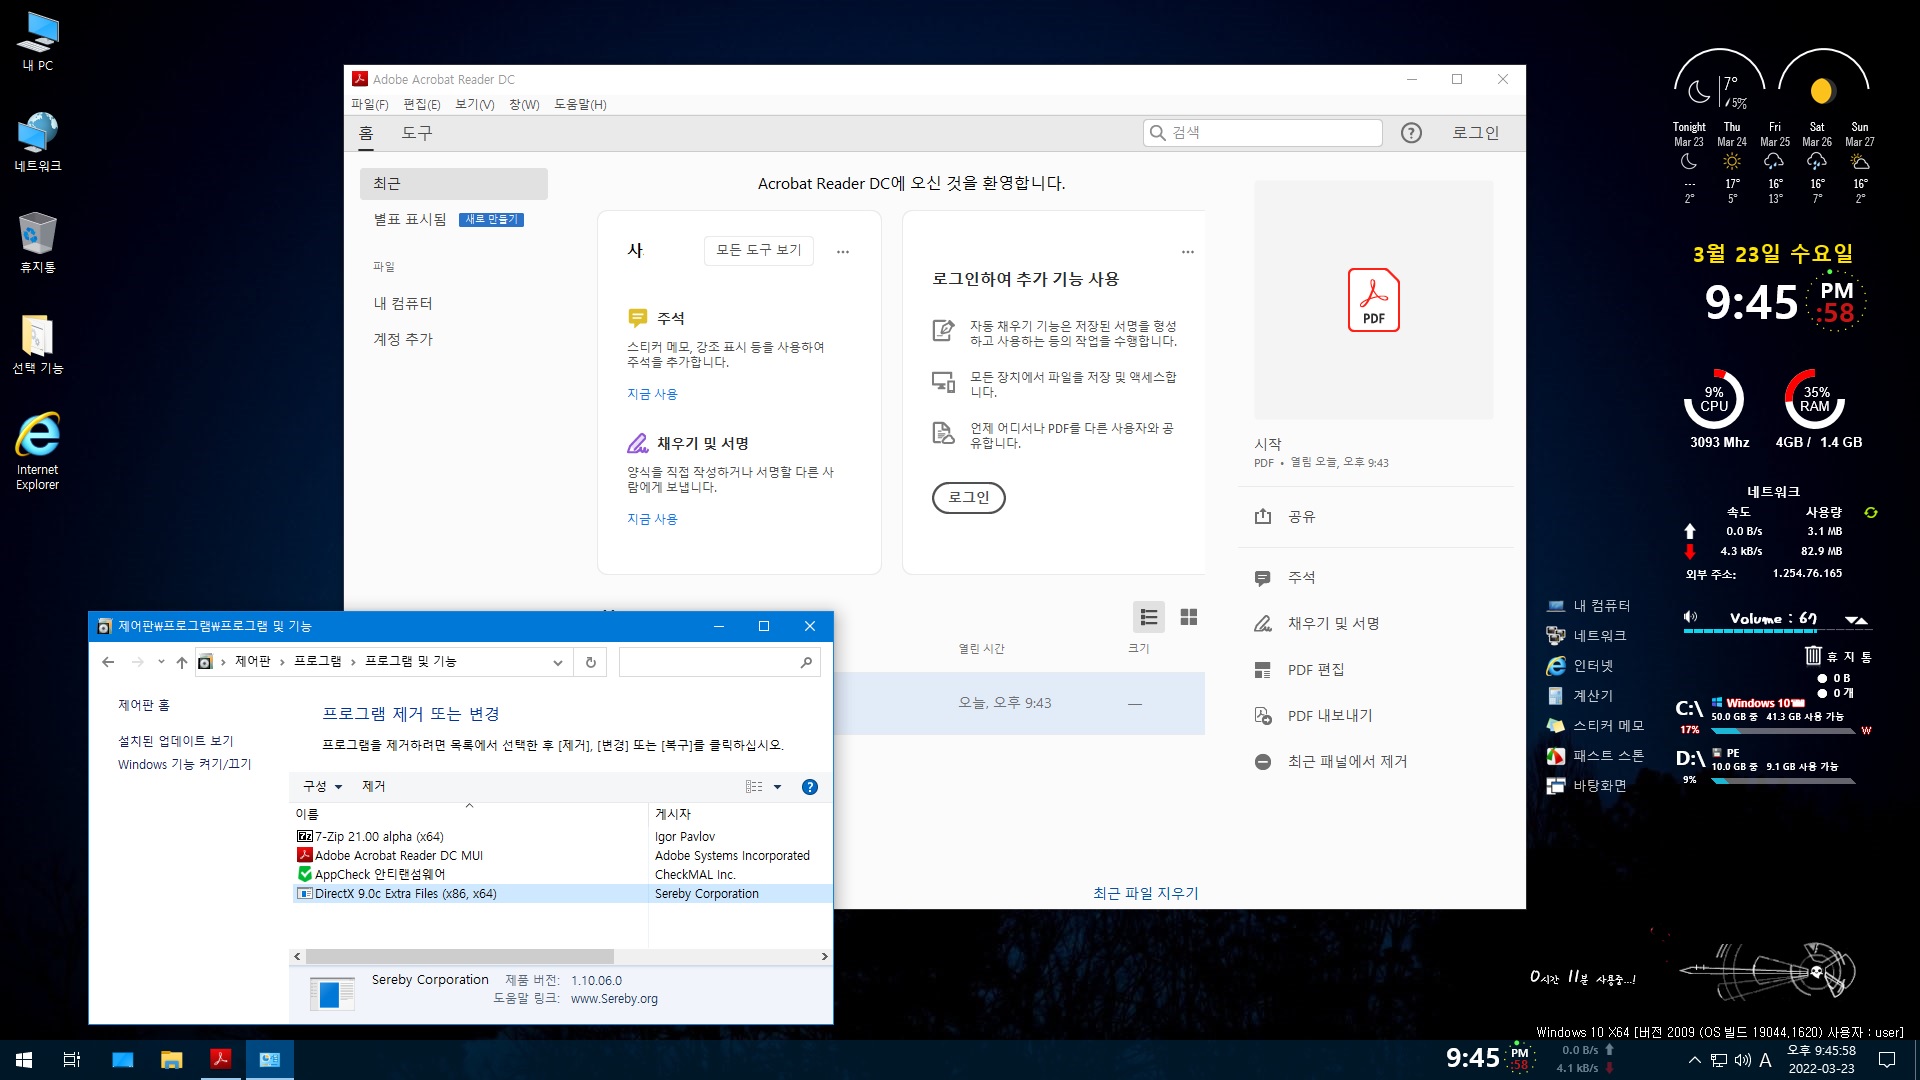This screenshot has height=1080, width=1920.
Task: Click the top-right sign-in link
Action: [x=1475, y=133]
